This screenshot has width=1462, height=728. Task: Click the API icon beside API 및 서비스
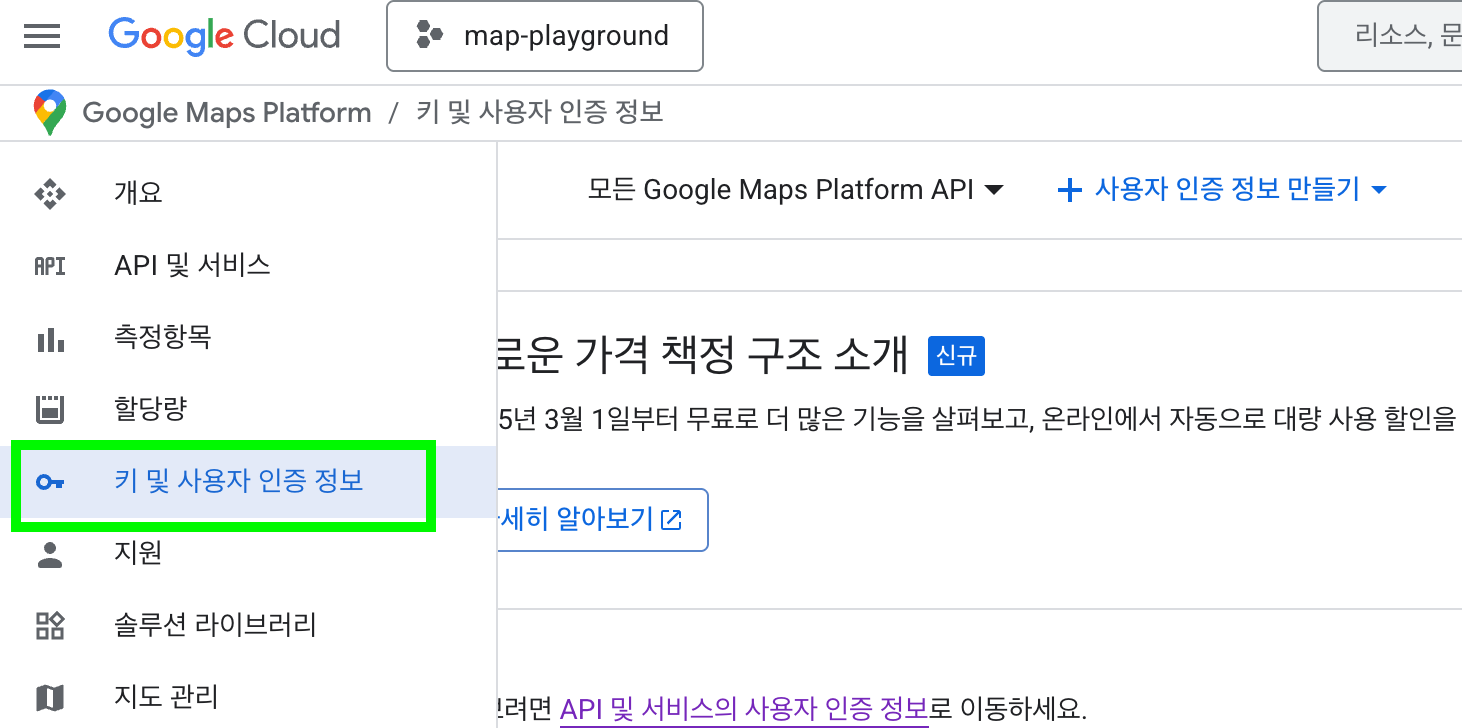(x=50, y=265)
